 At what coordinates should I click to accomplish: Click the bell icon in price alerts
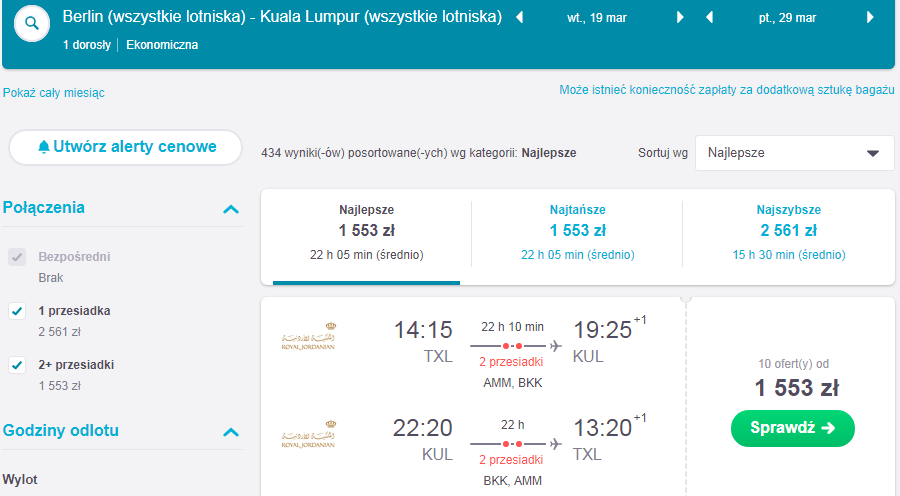click(44, 147)
